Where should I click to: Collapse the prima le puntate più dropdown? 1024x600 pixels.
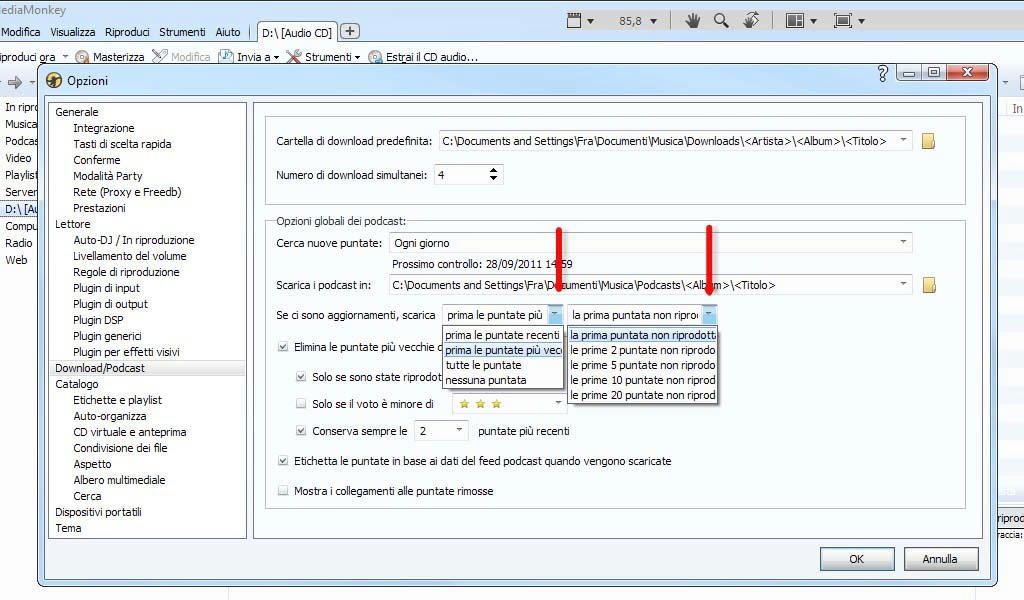pyautogui.click(x=554, y=315)
